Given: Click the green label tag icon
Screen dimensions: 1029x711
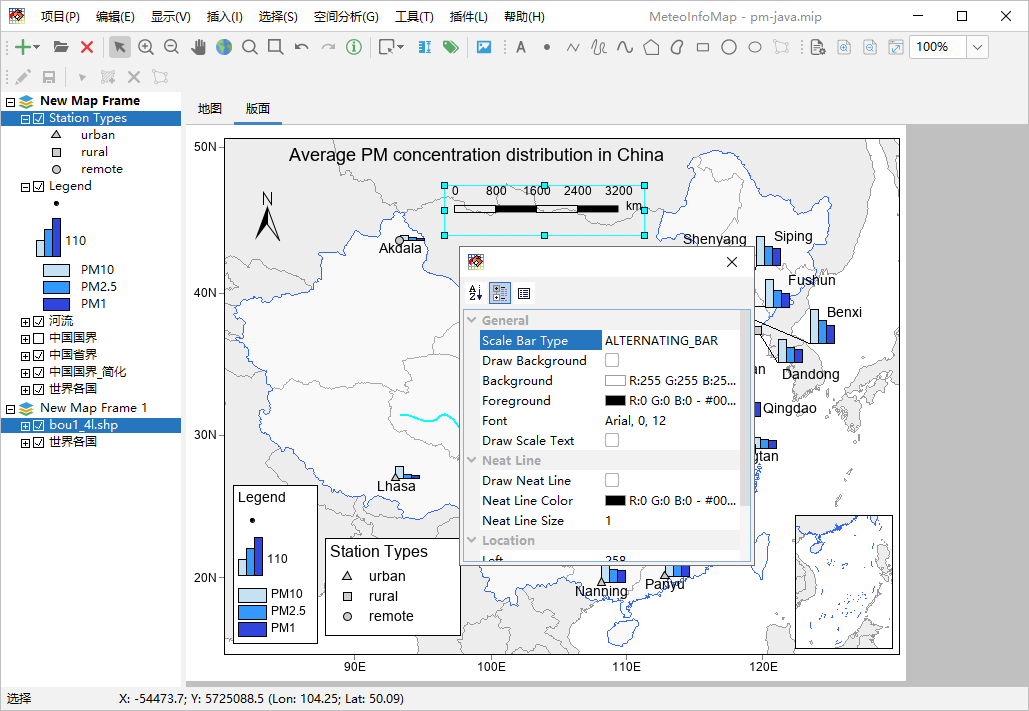Looking at the screenshot, I should point(450,47).
